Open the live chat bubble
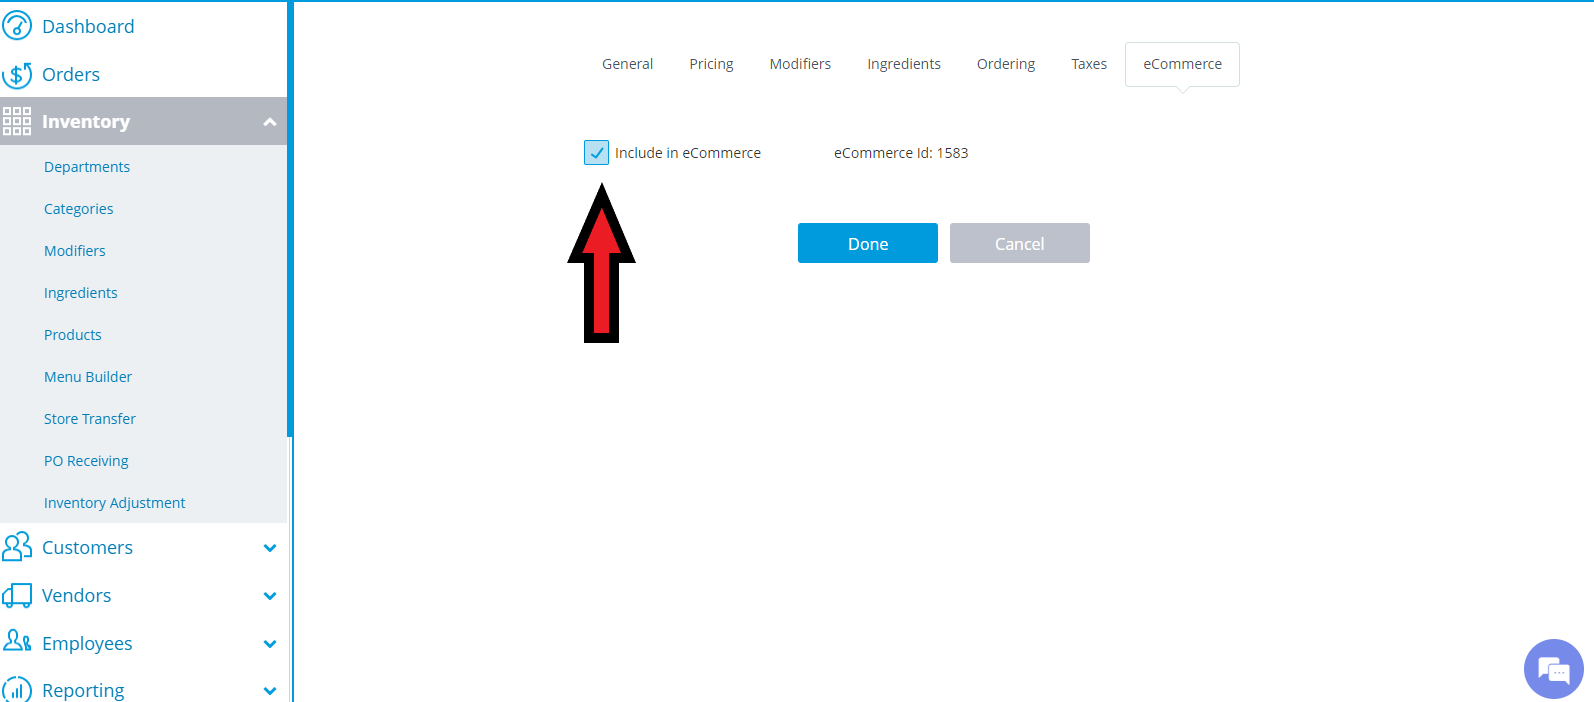The width and height of the screenshot is (1594, 702). [x=1553, y=669]
